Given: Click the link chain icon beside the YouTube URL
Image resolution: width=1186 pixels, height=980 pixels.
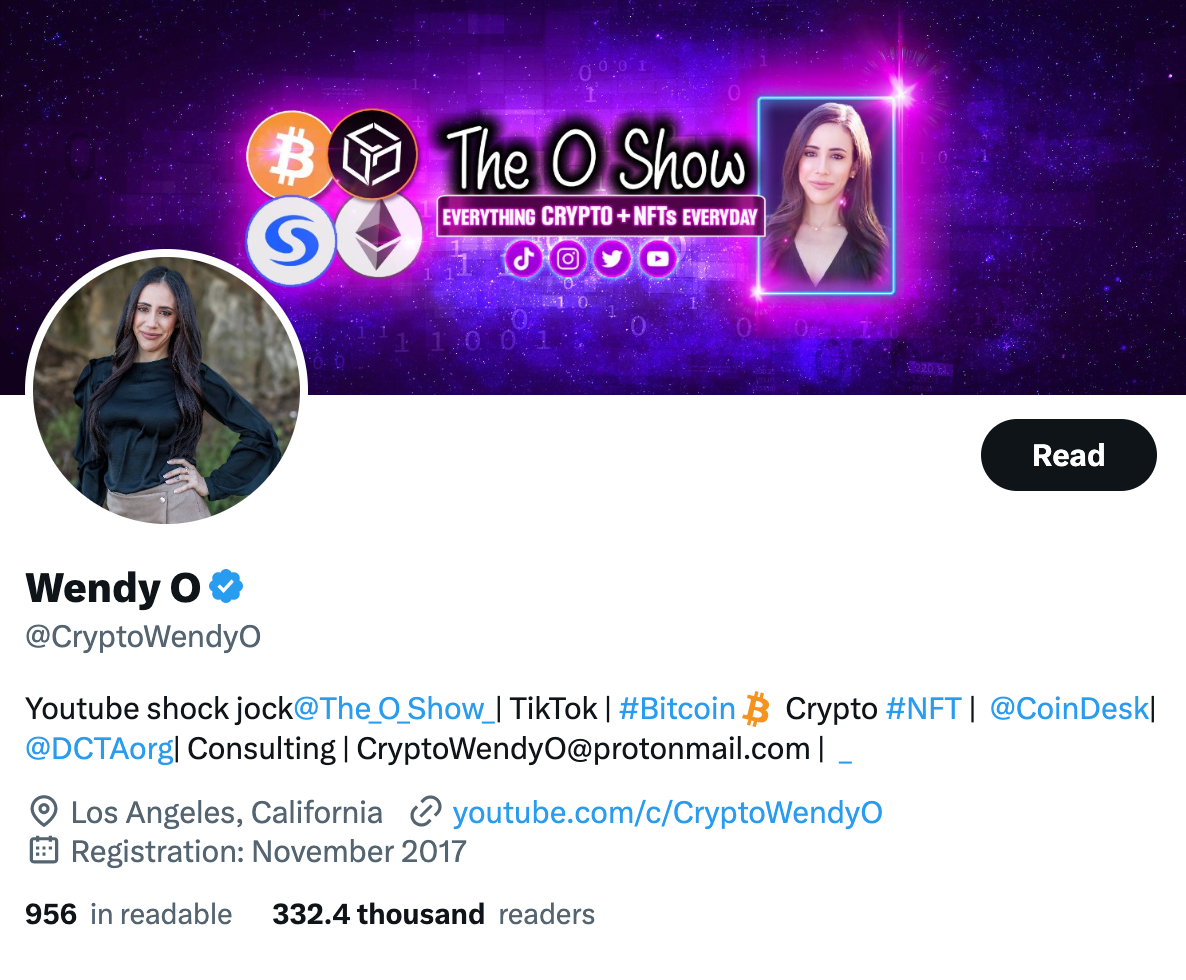Looking at the screenshot, I should click(x=425, y=812).
